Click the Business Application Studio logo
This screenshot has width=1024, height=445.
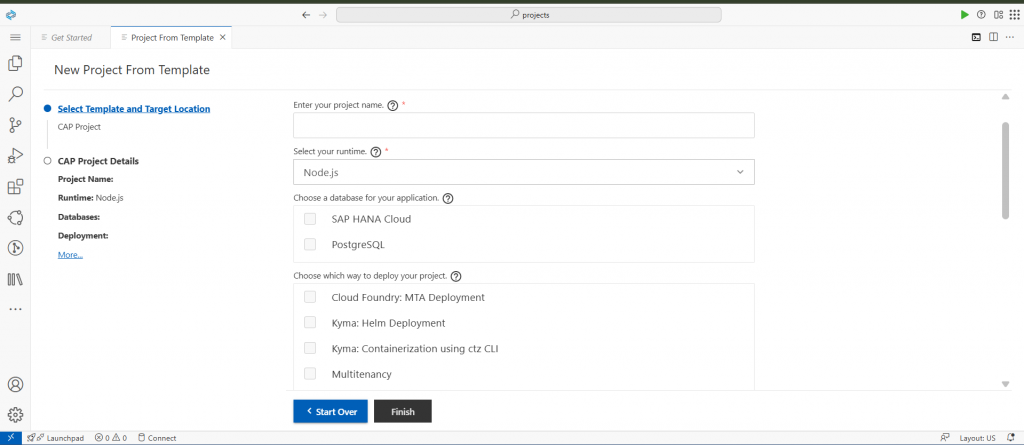(10, 14)
